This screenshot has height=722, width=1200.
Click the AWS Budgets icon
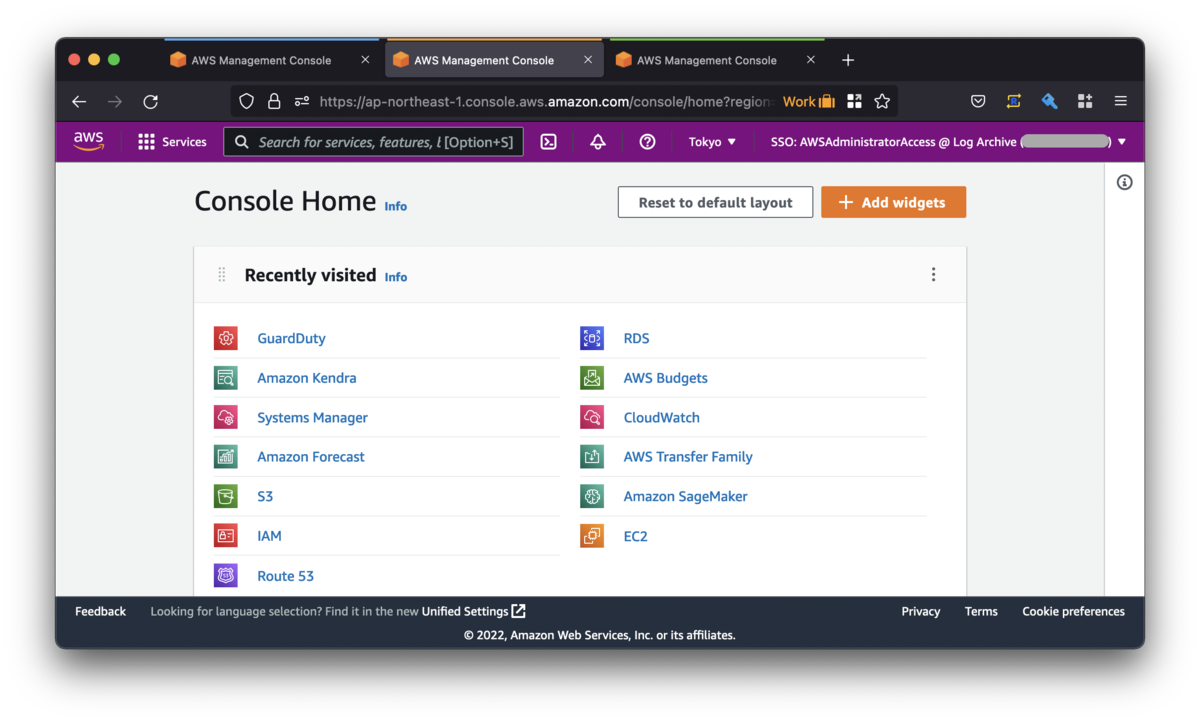[x=592, y=378]
